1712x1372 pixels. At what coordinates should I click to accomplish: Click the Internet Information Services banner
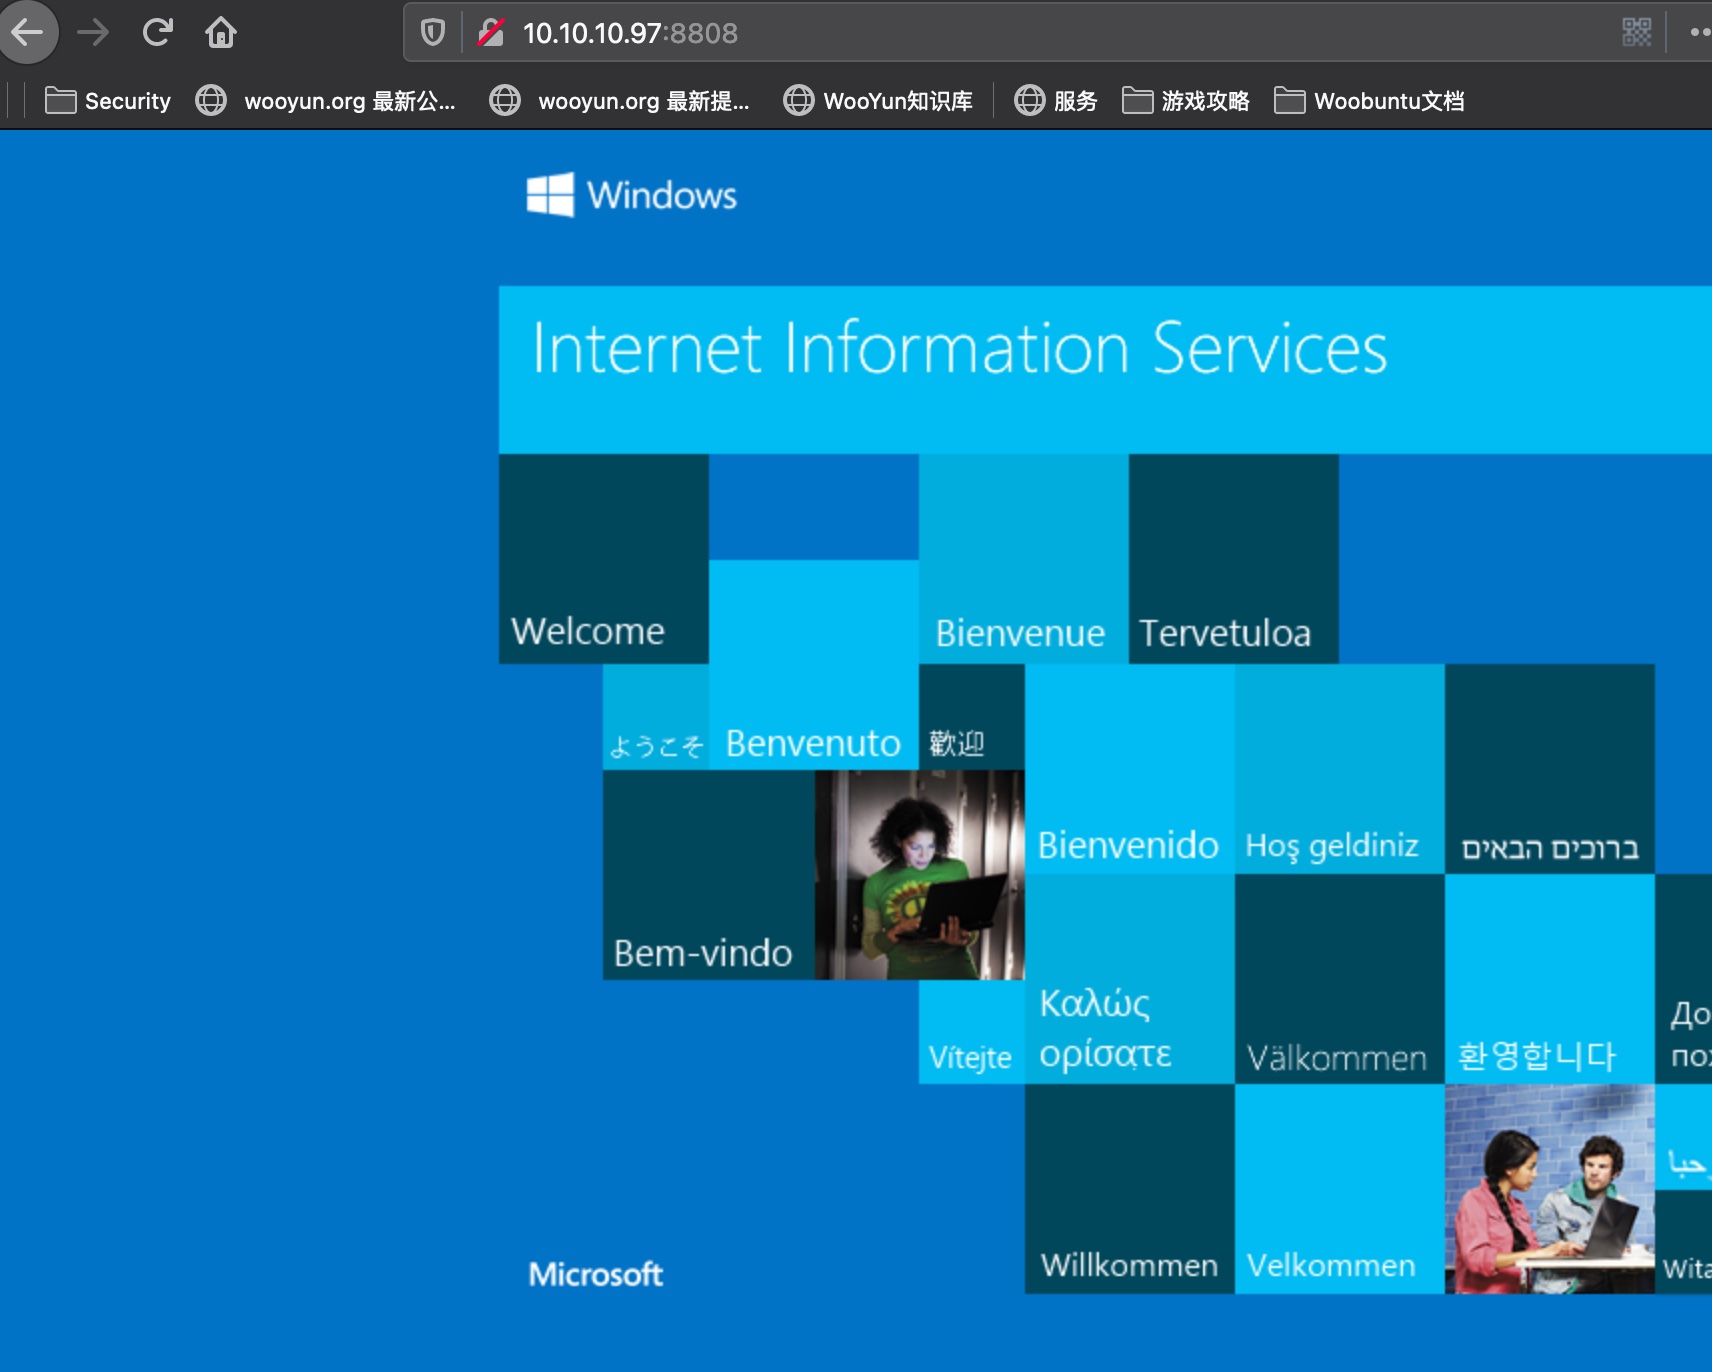pyautogui.click(x=1105, y=370)
